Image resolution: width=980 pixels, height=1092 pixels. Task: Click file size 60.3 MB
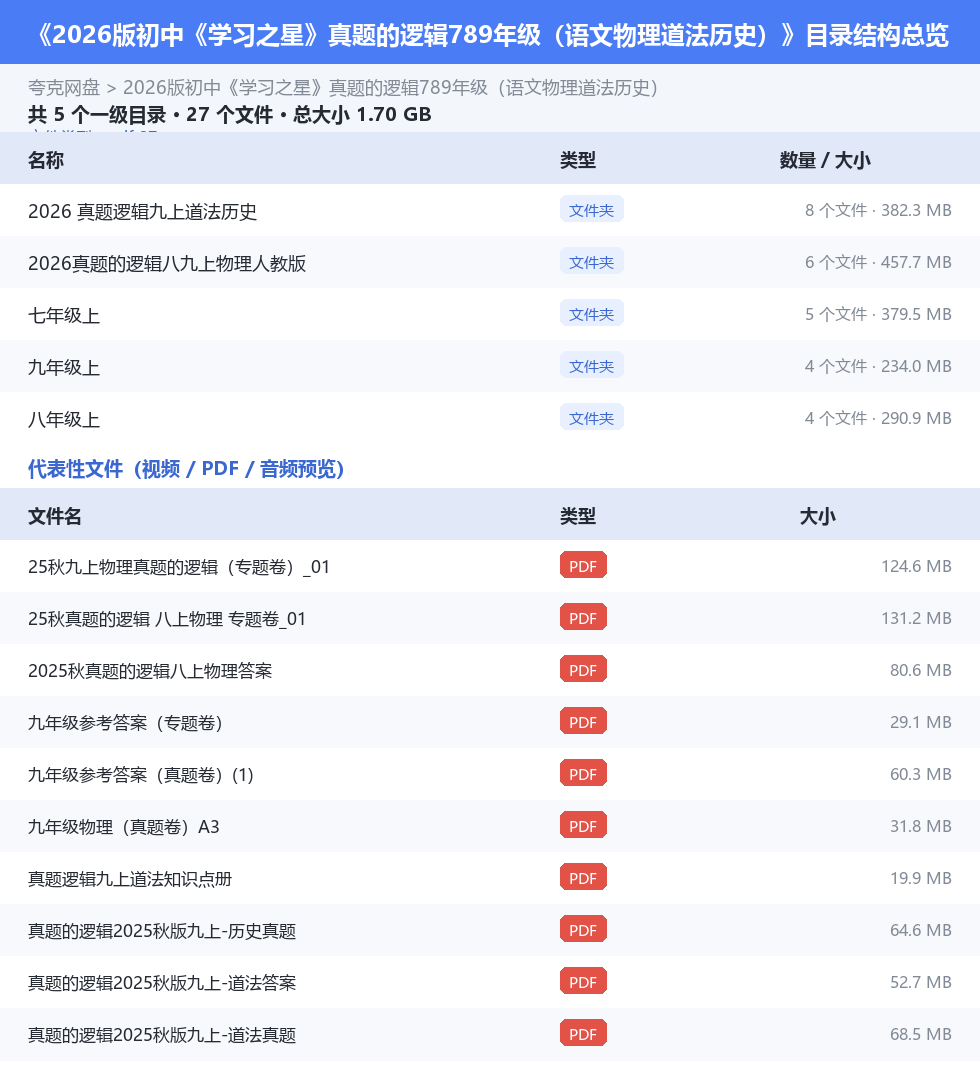(x=920, y=774)
